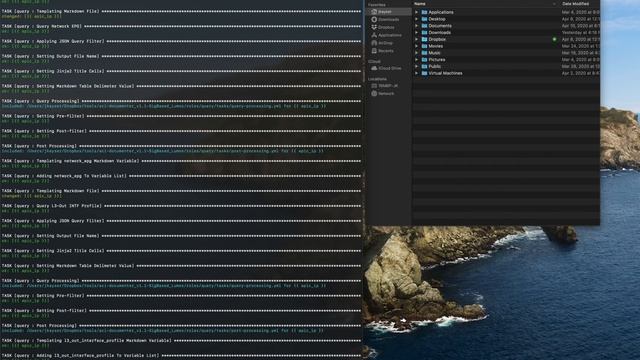640x360 pixels.
Task: Select the Virtual Machines folder name
Action: coord(445,73)
